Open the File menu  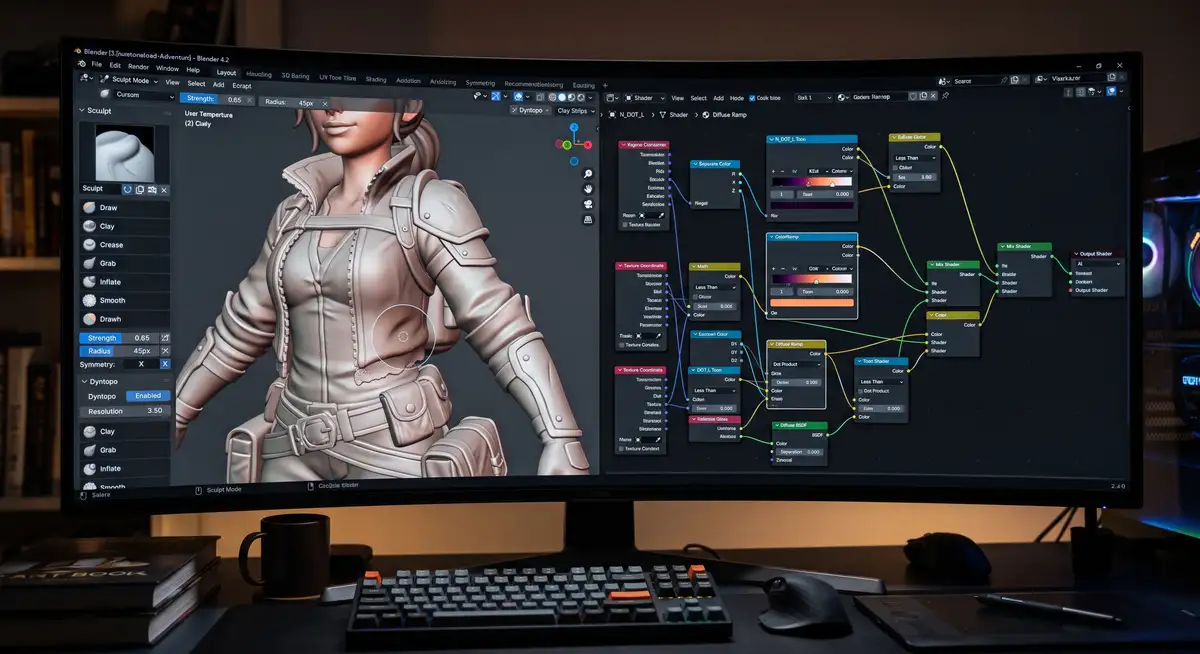pos(97,64)
